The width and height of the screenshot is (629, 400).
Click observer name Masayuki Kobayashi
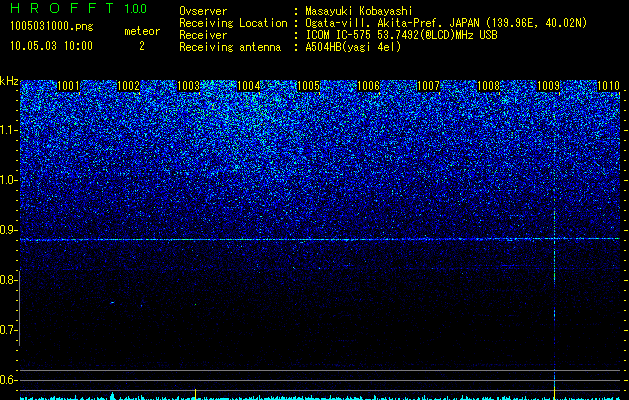pyautogui.click(x=358, y=11)
